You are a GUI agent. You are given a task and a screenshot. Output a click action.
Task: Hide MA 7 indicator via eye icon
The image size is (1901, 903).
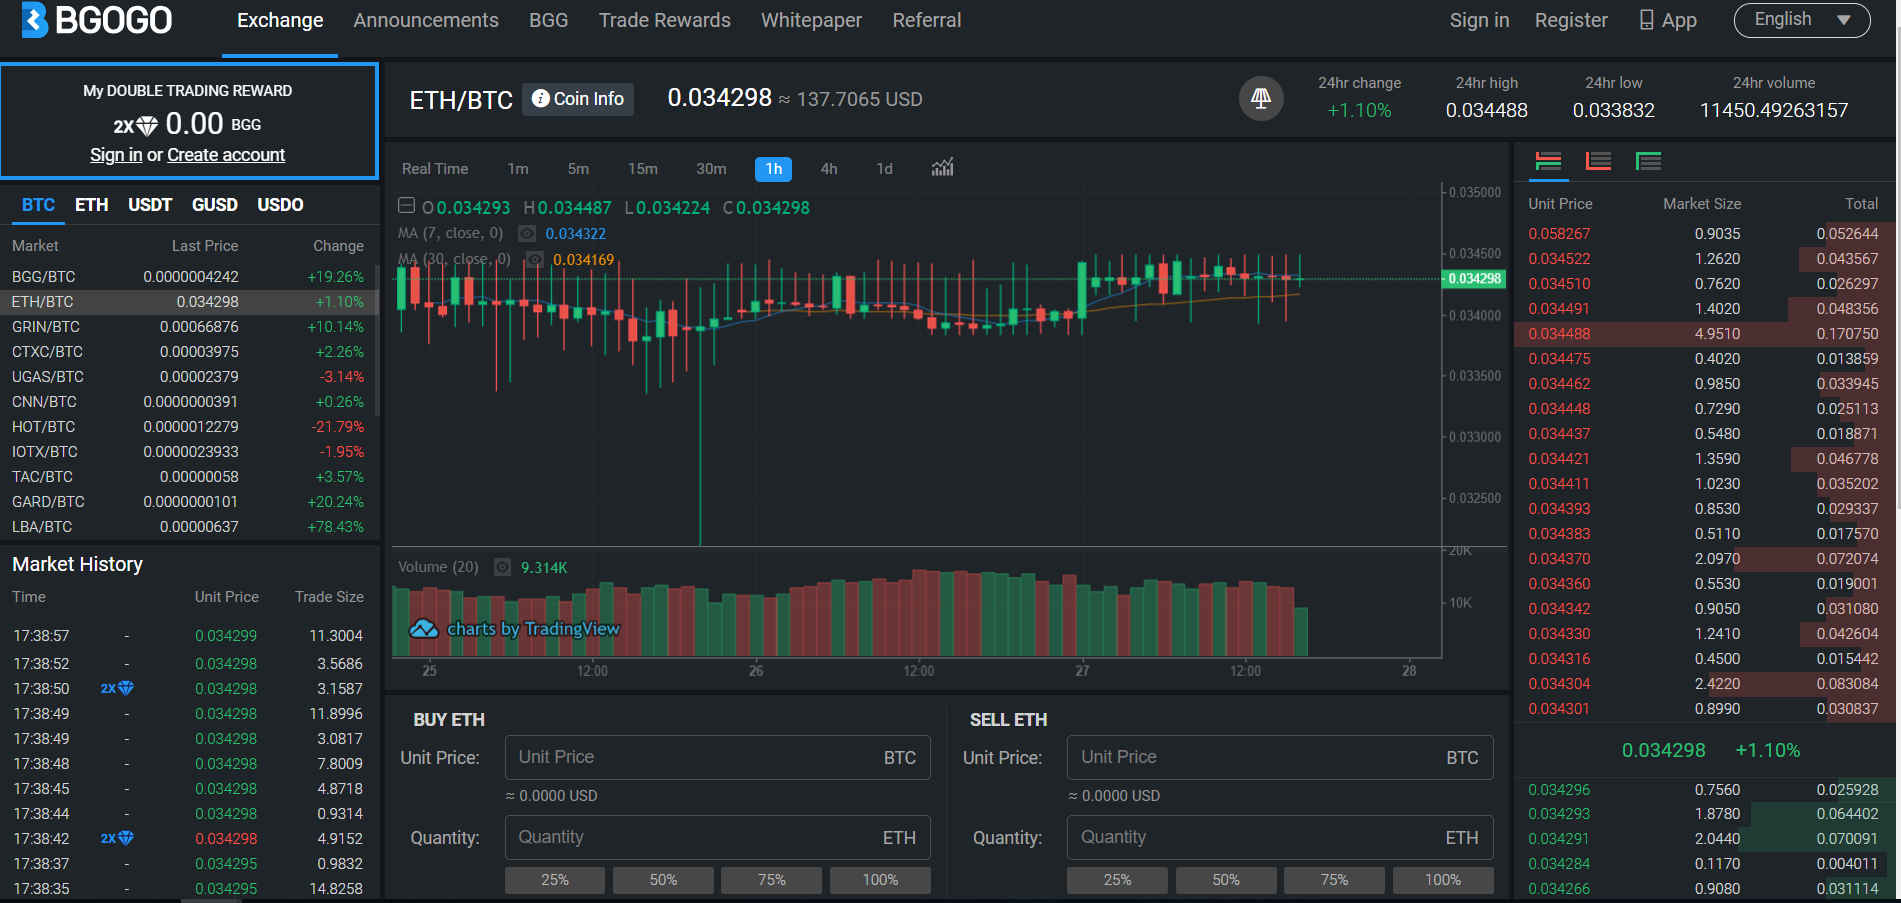pos(526,233)
